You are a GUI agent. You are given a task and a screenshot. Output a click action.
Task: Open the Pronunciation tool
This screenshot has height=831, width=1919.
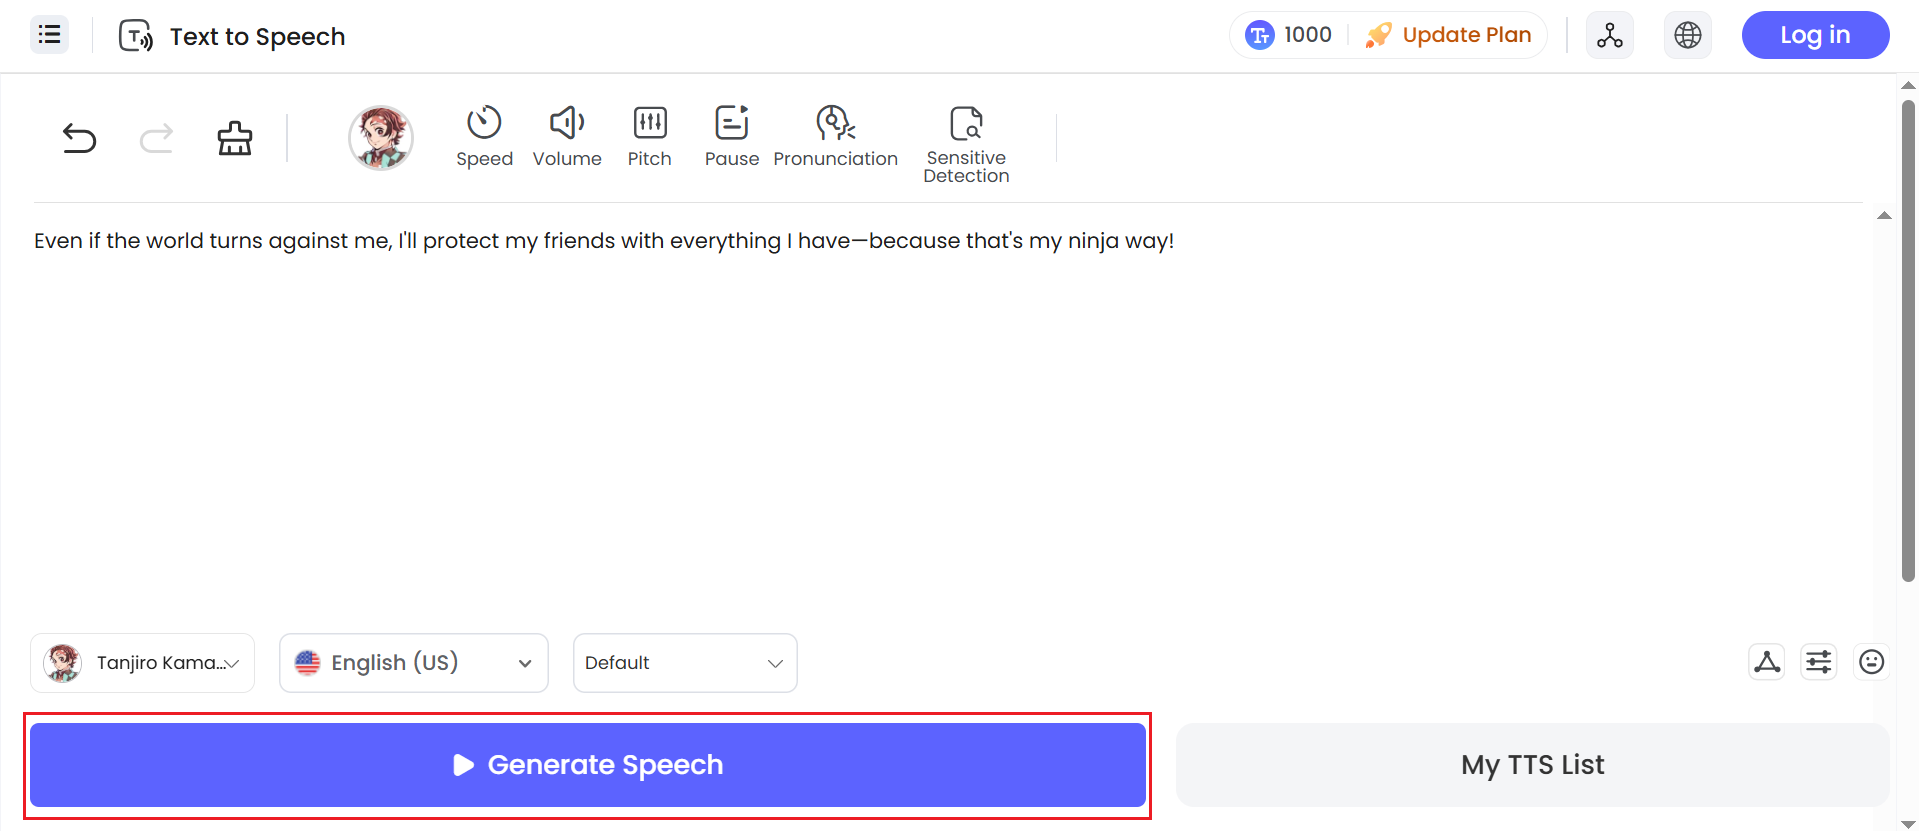pos(836,137)
